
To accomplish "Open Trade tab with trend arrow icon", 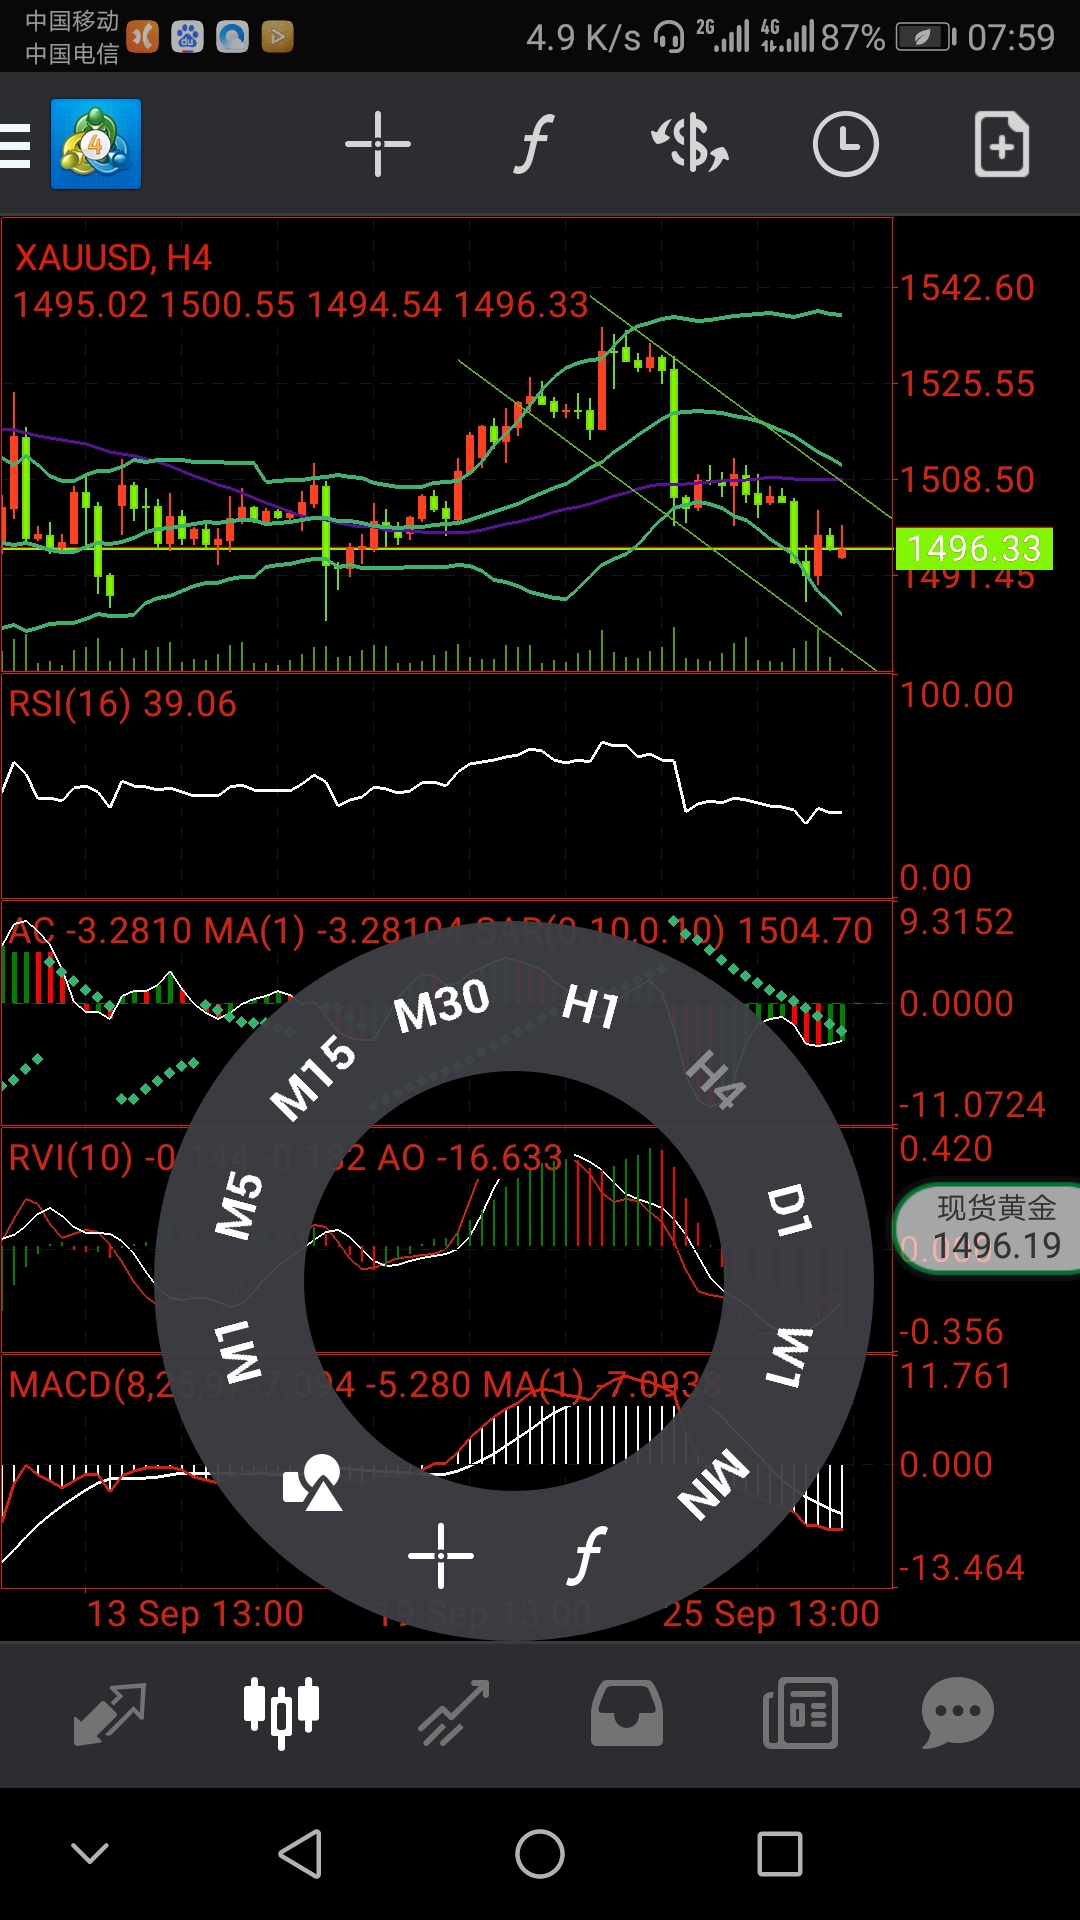I will [x=454, y=1714].
